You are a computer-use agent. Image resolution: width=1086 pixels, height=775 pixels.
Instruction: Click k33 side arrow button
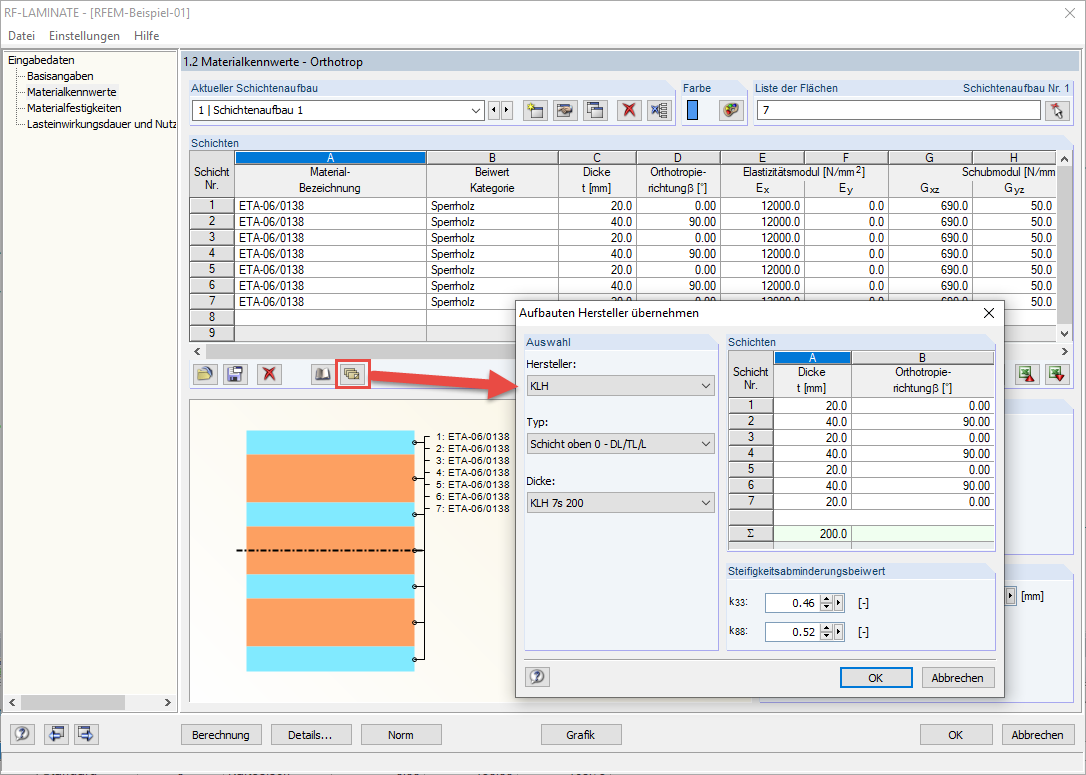pyautogui.click(x=839, y=603)
